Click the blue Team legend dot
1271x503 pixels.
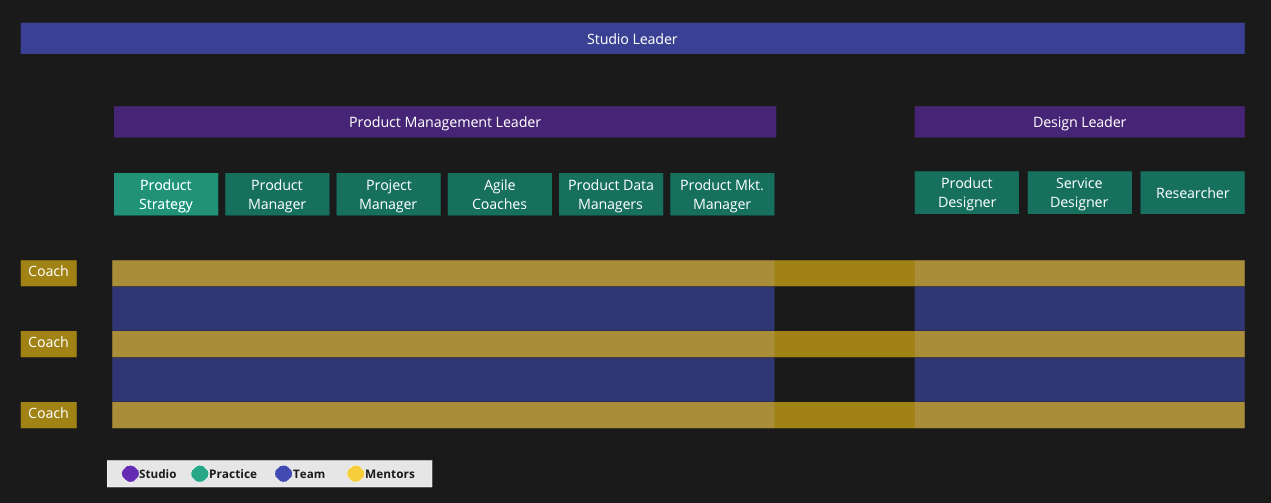point(284,474)
